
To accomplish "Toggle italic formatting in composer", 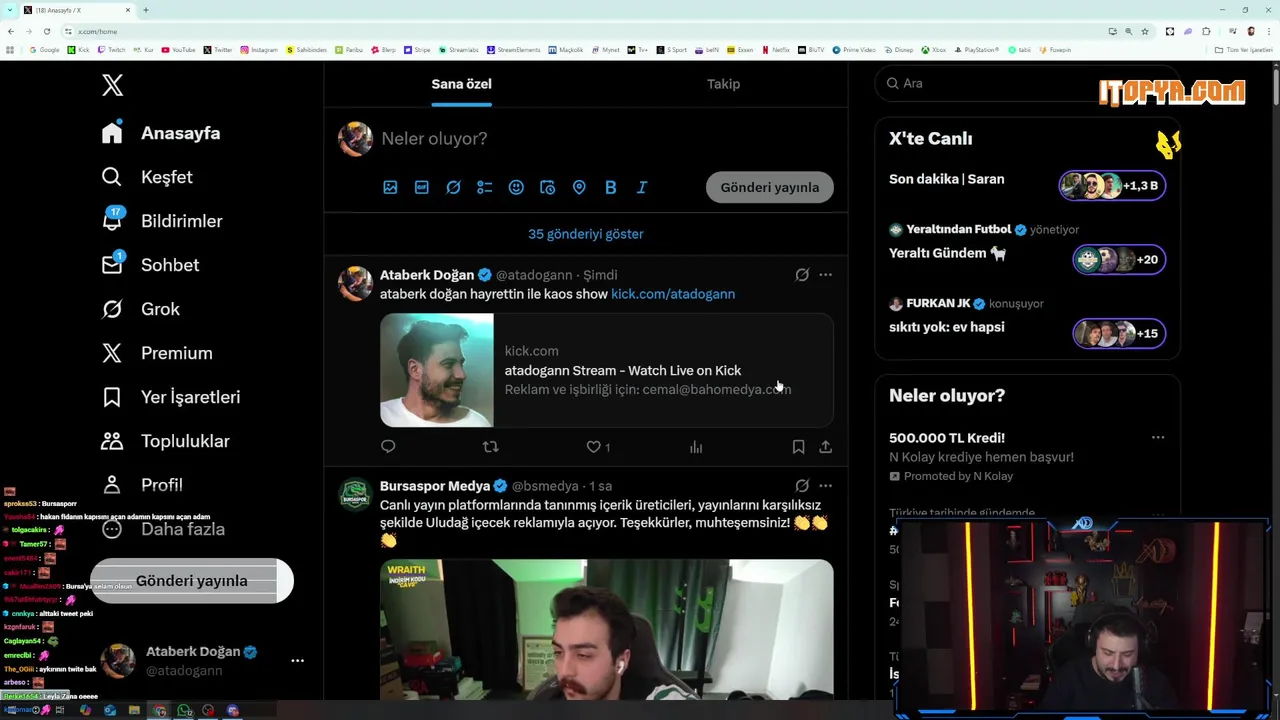I will coord(642,187).
